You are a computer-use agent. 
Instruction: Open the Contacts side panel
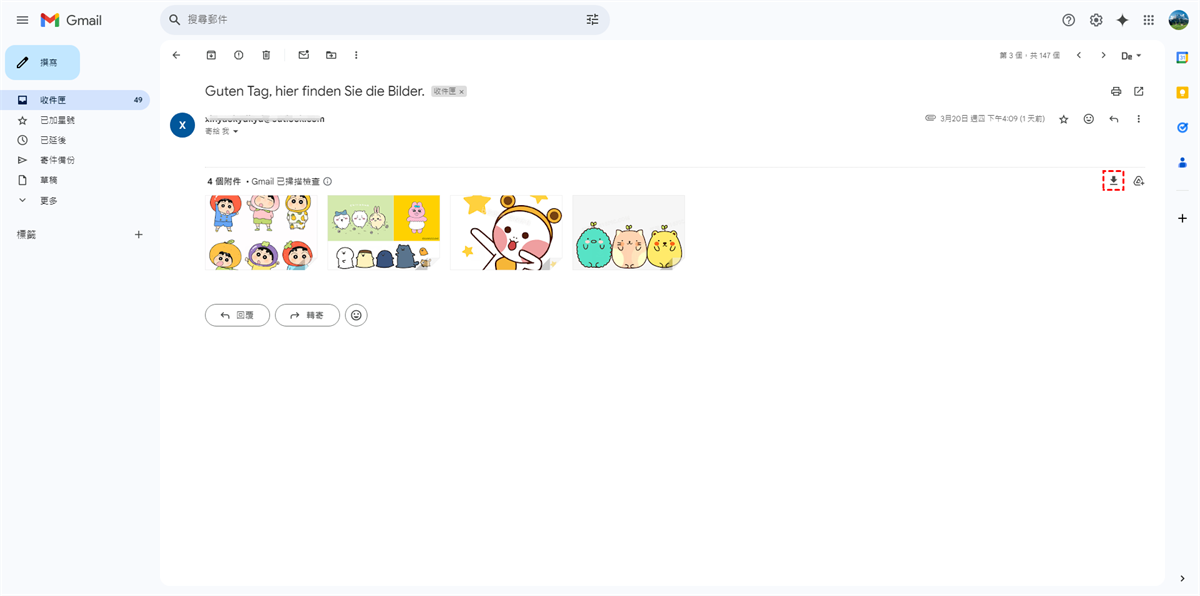pos(1183,162)
